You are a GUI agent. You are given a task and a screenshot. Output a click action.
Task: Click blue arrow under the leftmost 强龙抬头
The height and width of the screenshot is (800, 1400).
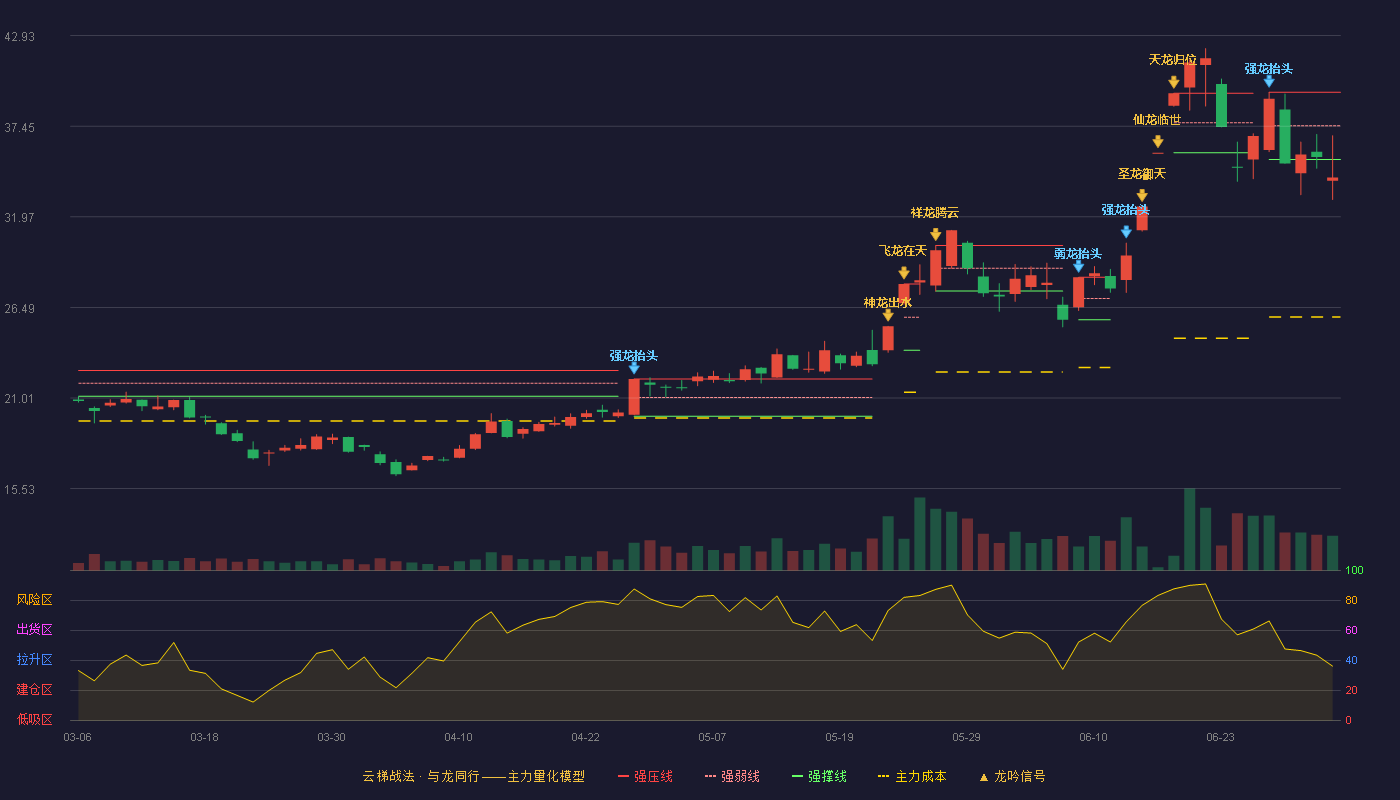(x=634, y=368)
